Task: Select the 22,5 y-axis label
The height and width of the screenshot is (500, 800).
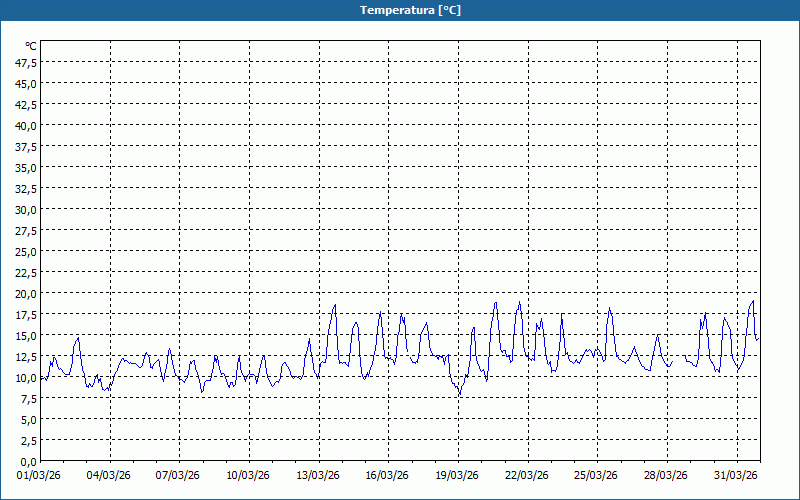Action: (27, 273)
